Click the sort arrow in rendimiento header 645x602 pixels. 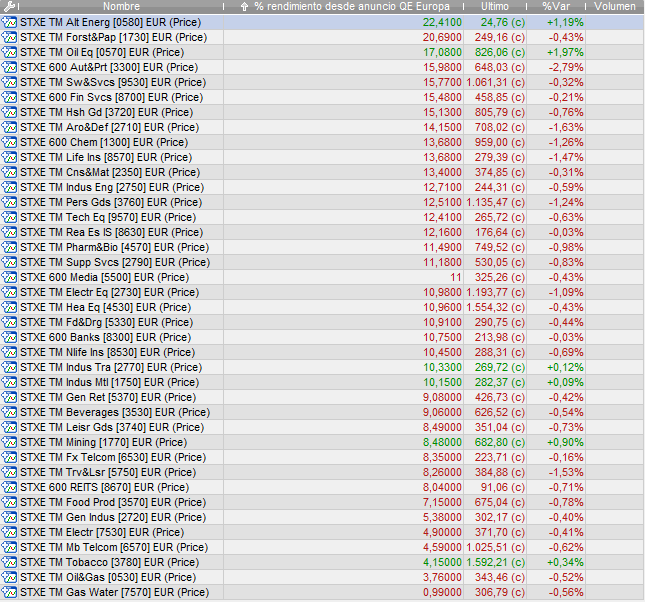coord(244,7)
